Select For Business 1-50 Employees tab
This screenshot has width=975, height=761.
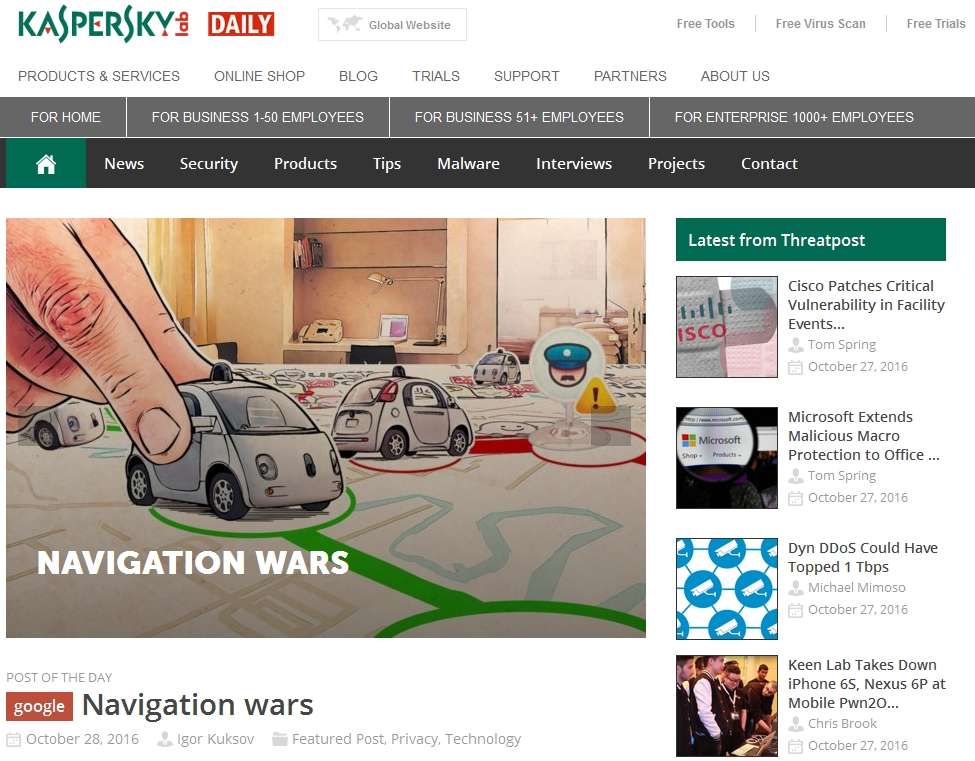coord(258,117)
